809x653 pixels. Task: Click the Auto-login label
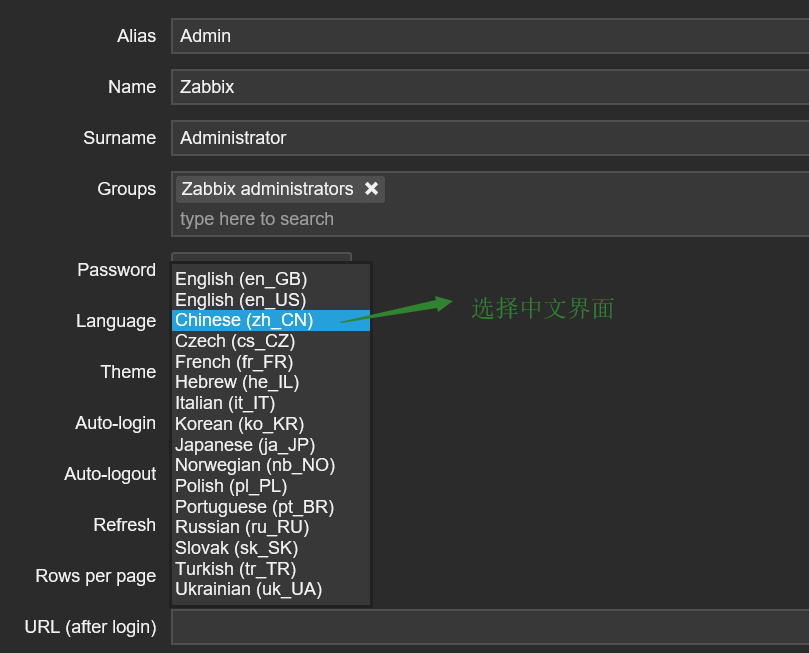(116, 423)
